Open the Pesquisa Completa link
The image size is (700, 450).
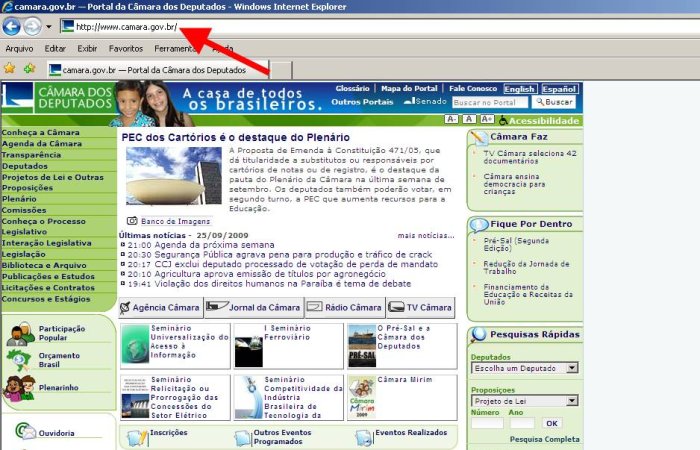[x=545, y=440]
